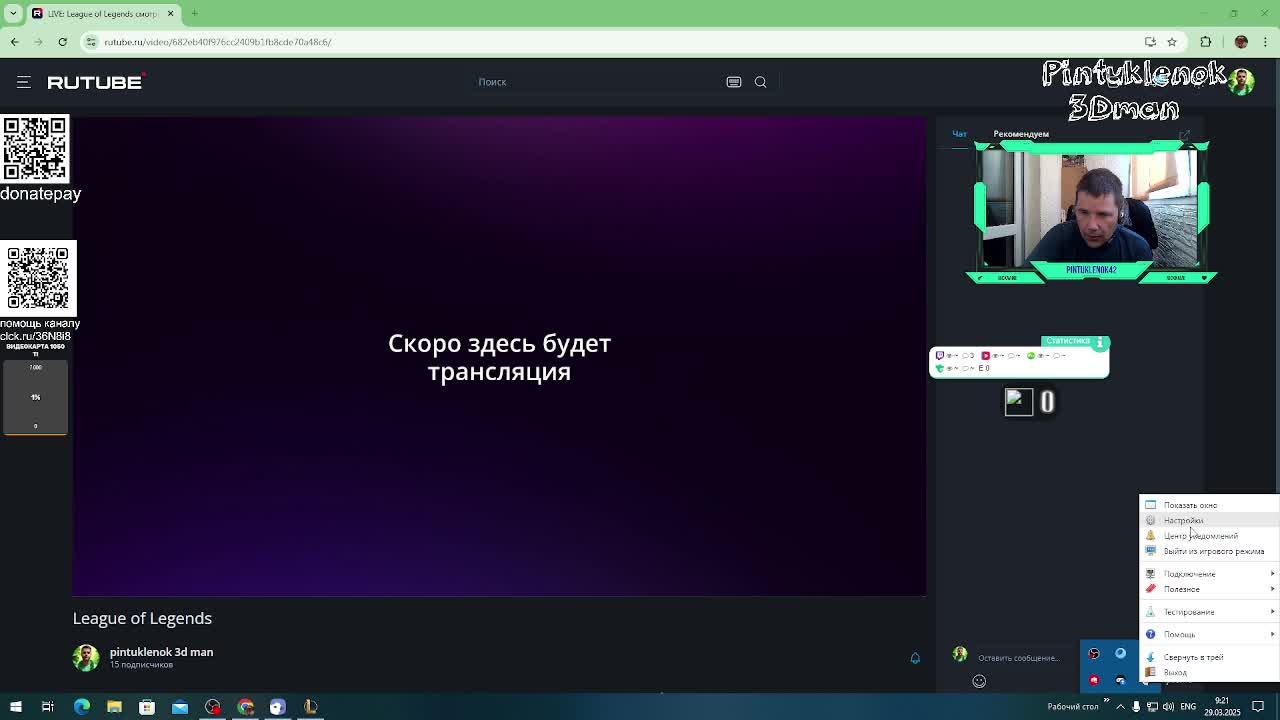Expand the tab search dropdown
Screen dimensions: 1280x720
tap(13, 14)
